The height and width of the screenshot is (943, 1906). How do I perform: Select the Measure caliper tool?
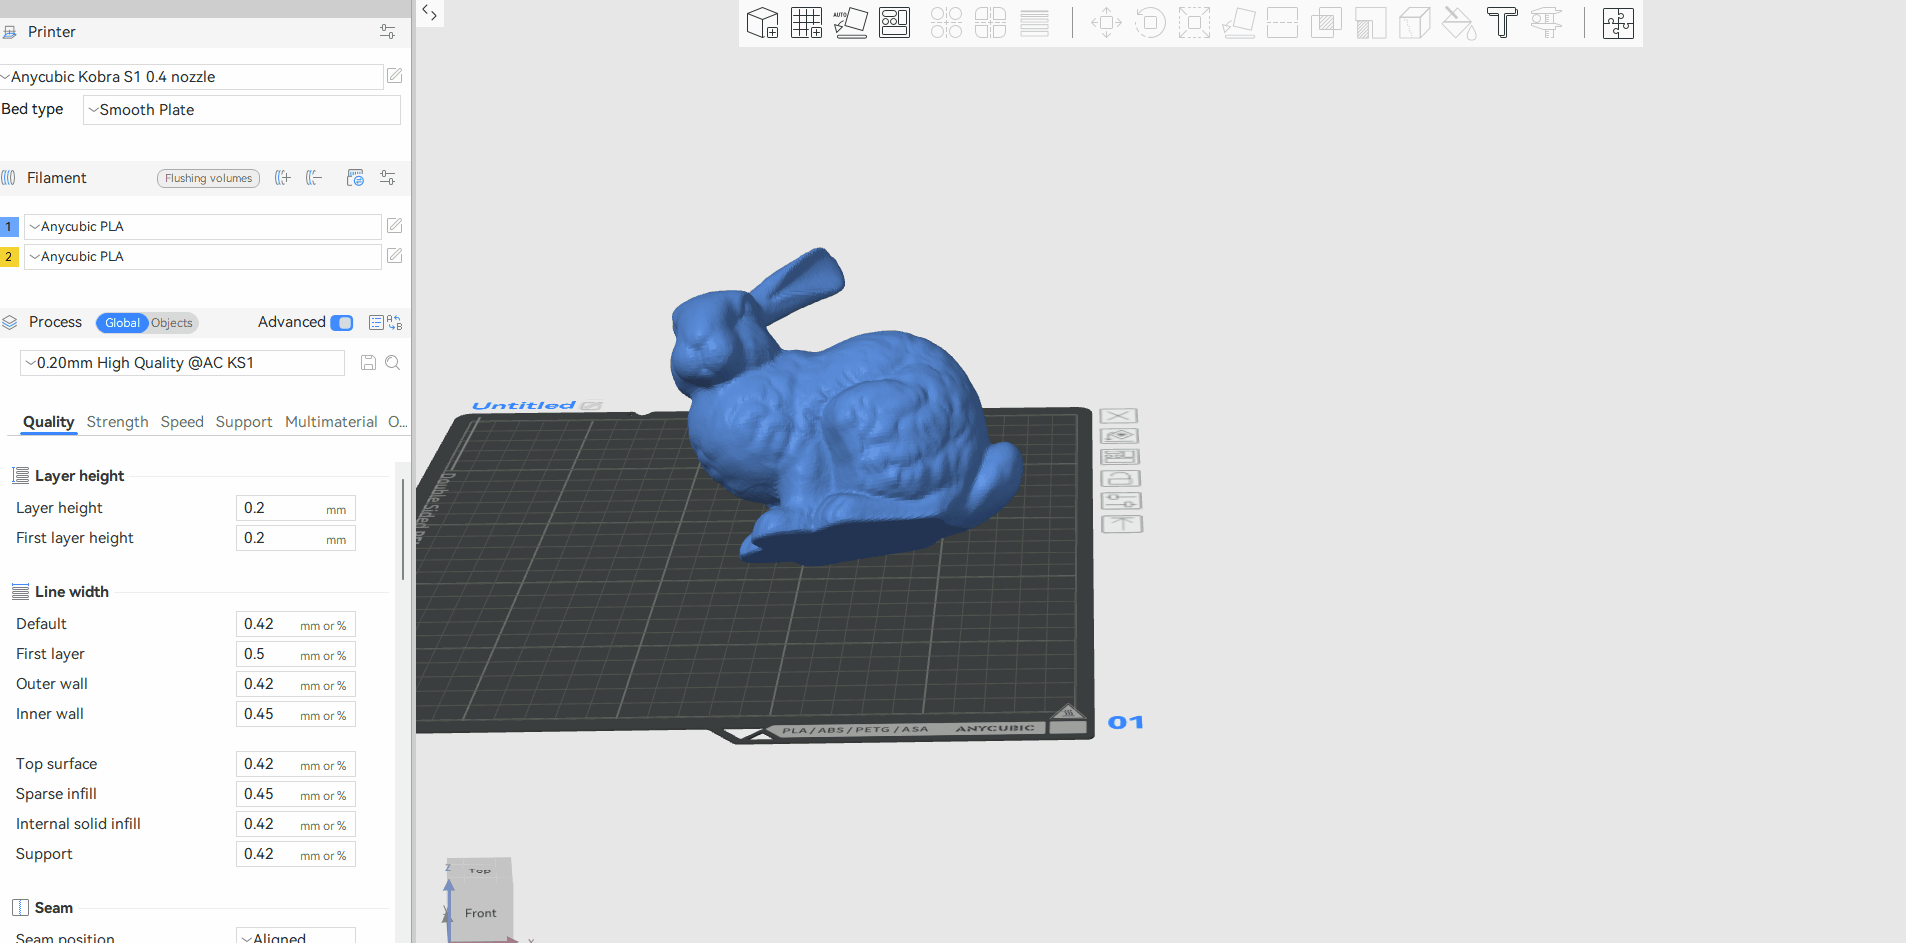[x=1546, y=22]
